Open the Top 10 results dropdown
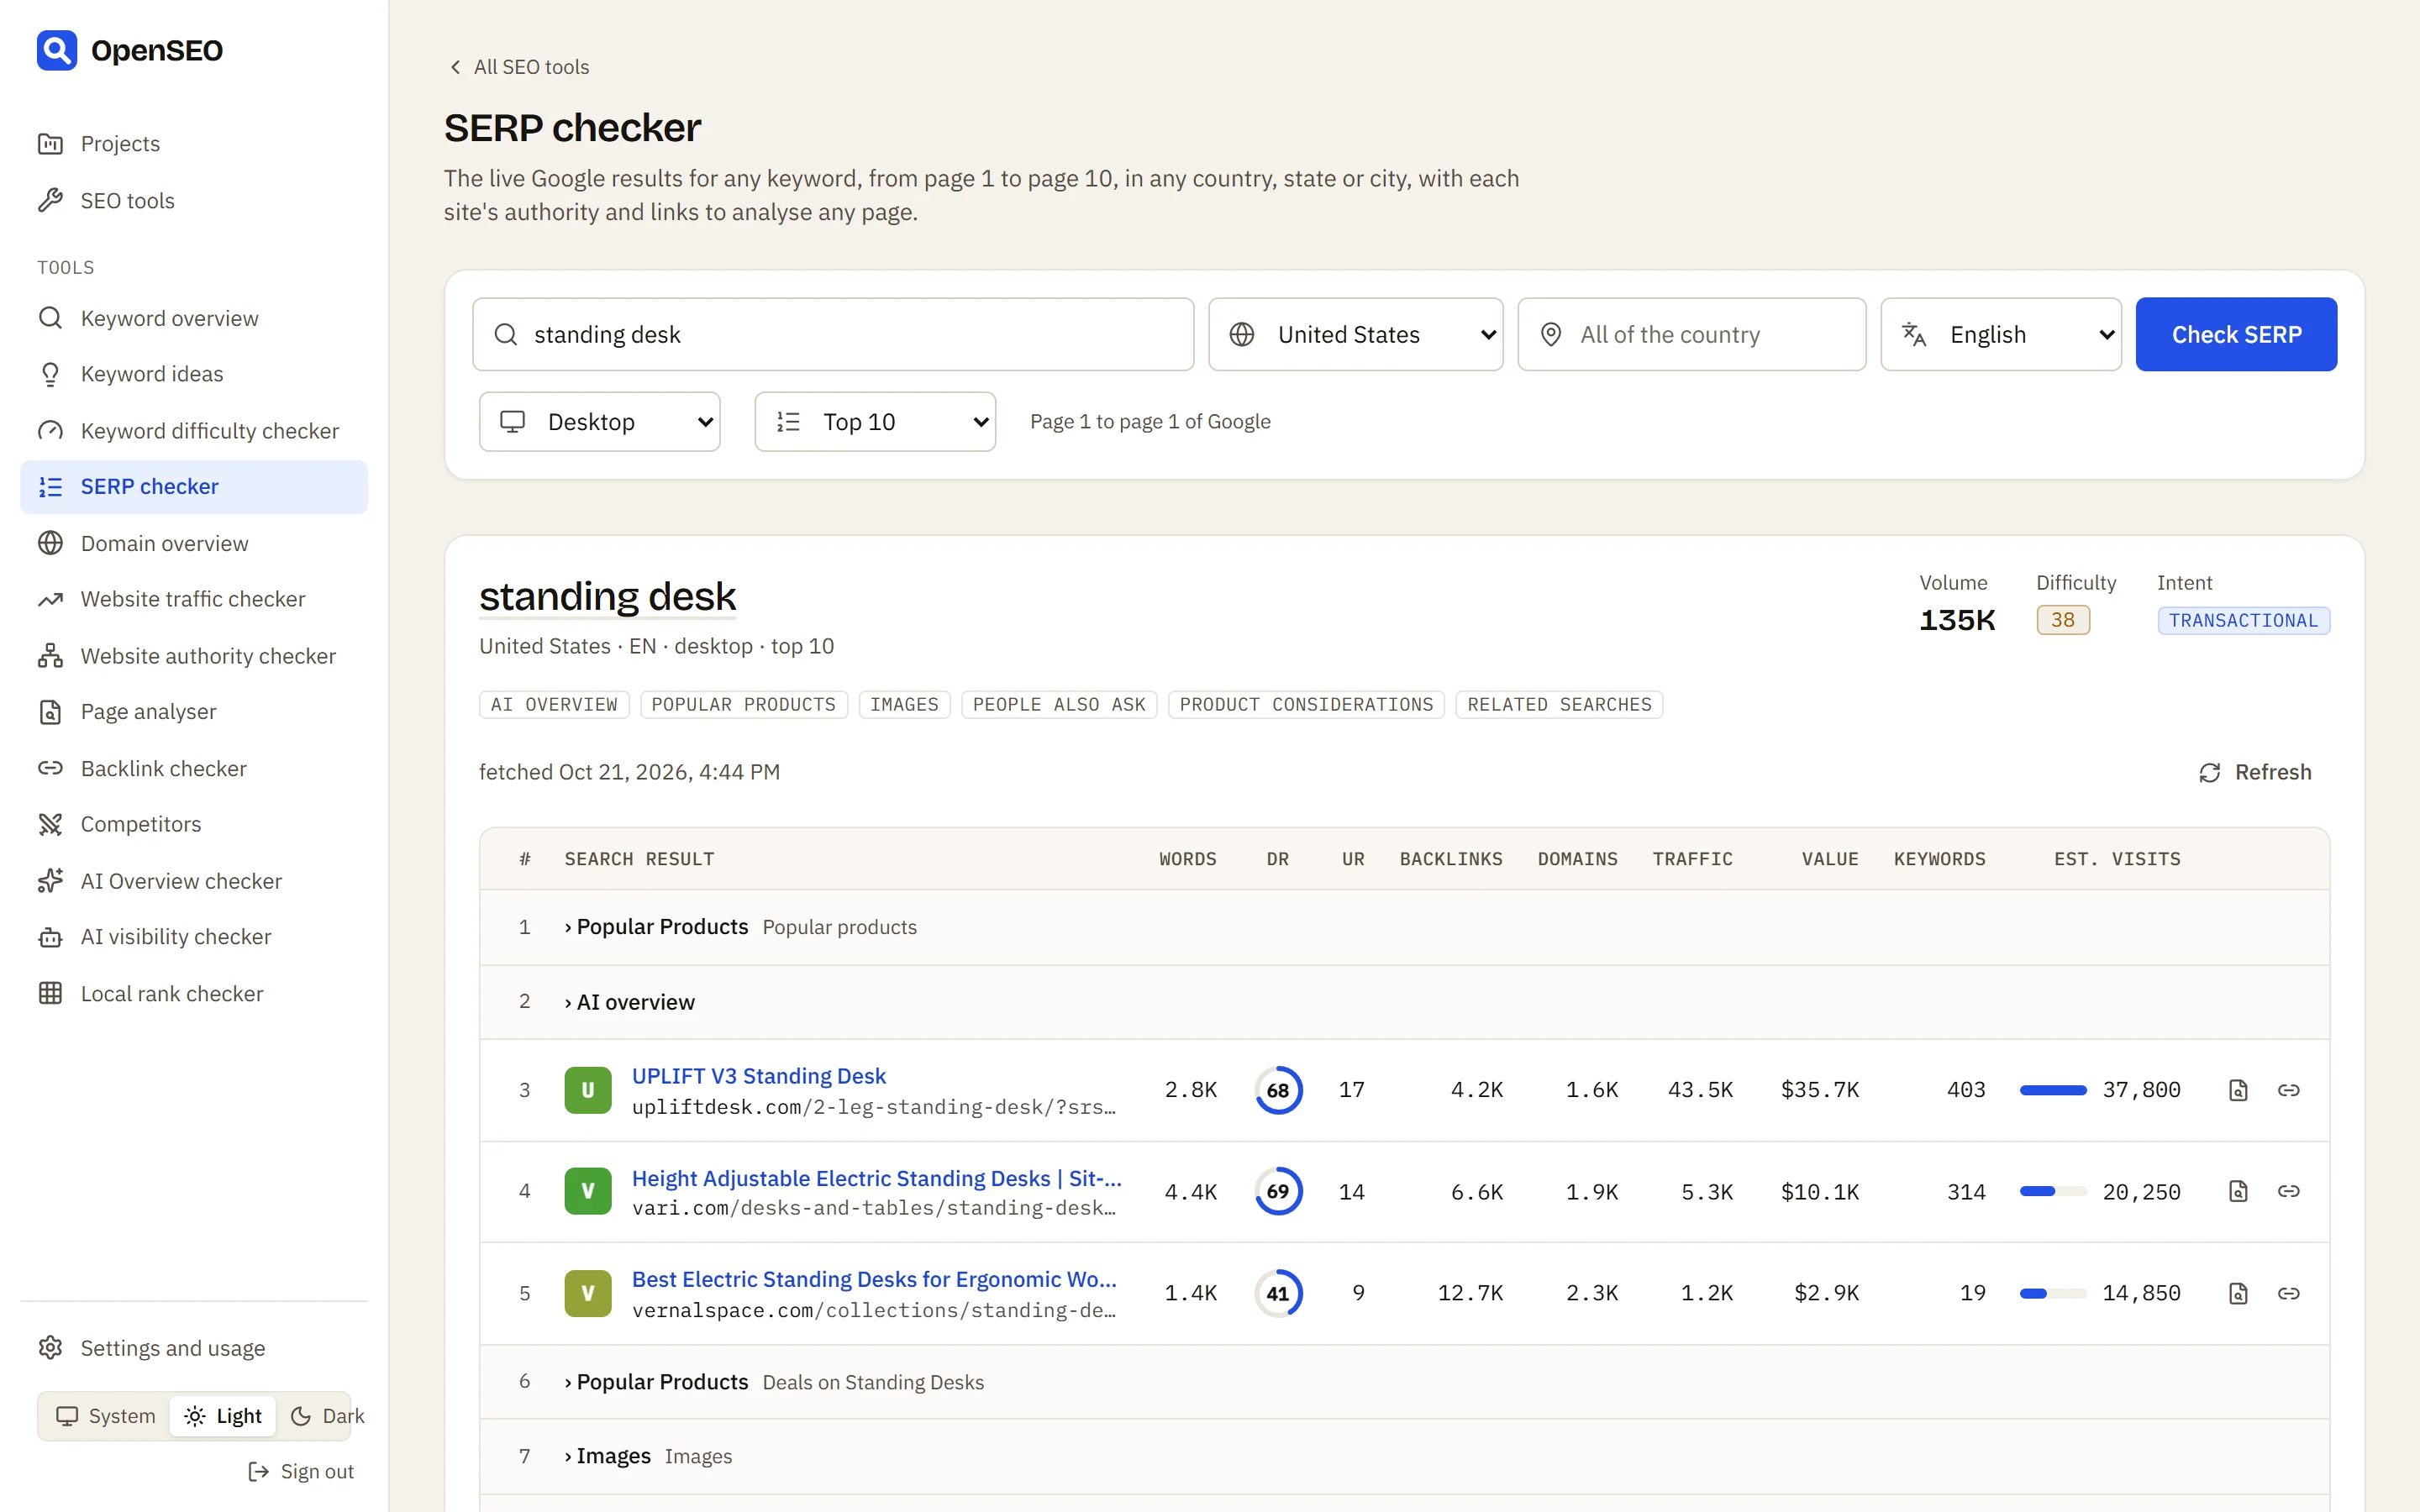The width and height of the screenshot is (2420, 1512). coord(875,422)
